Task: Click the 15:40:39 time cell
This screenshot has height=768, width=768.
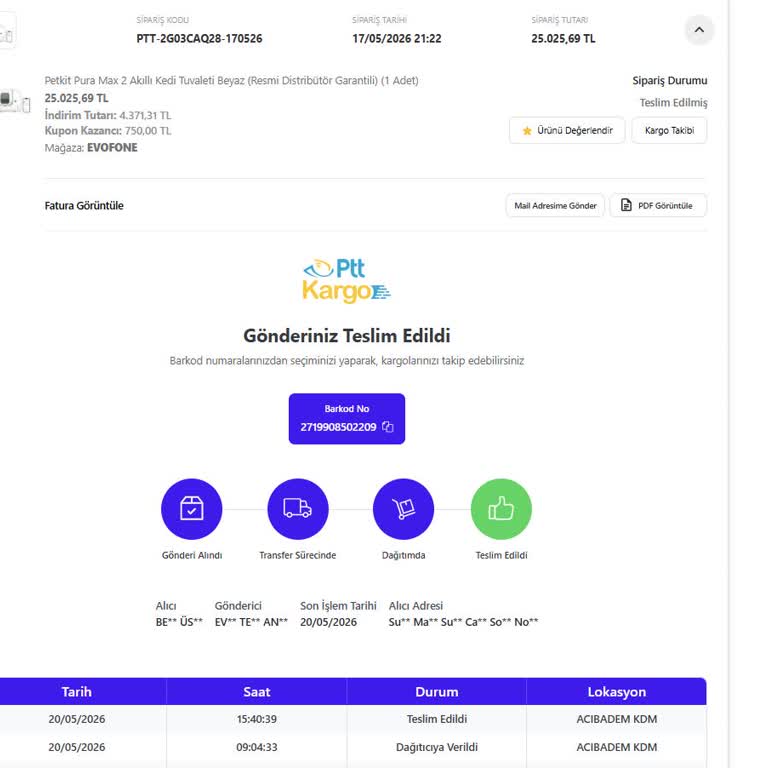Action: click(x=257, y=719)
